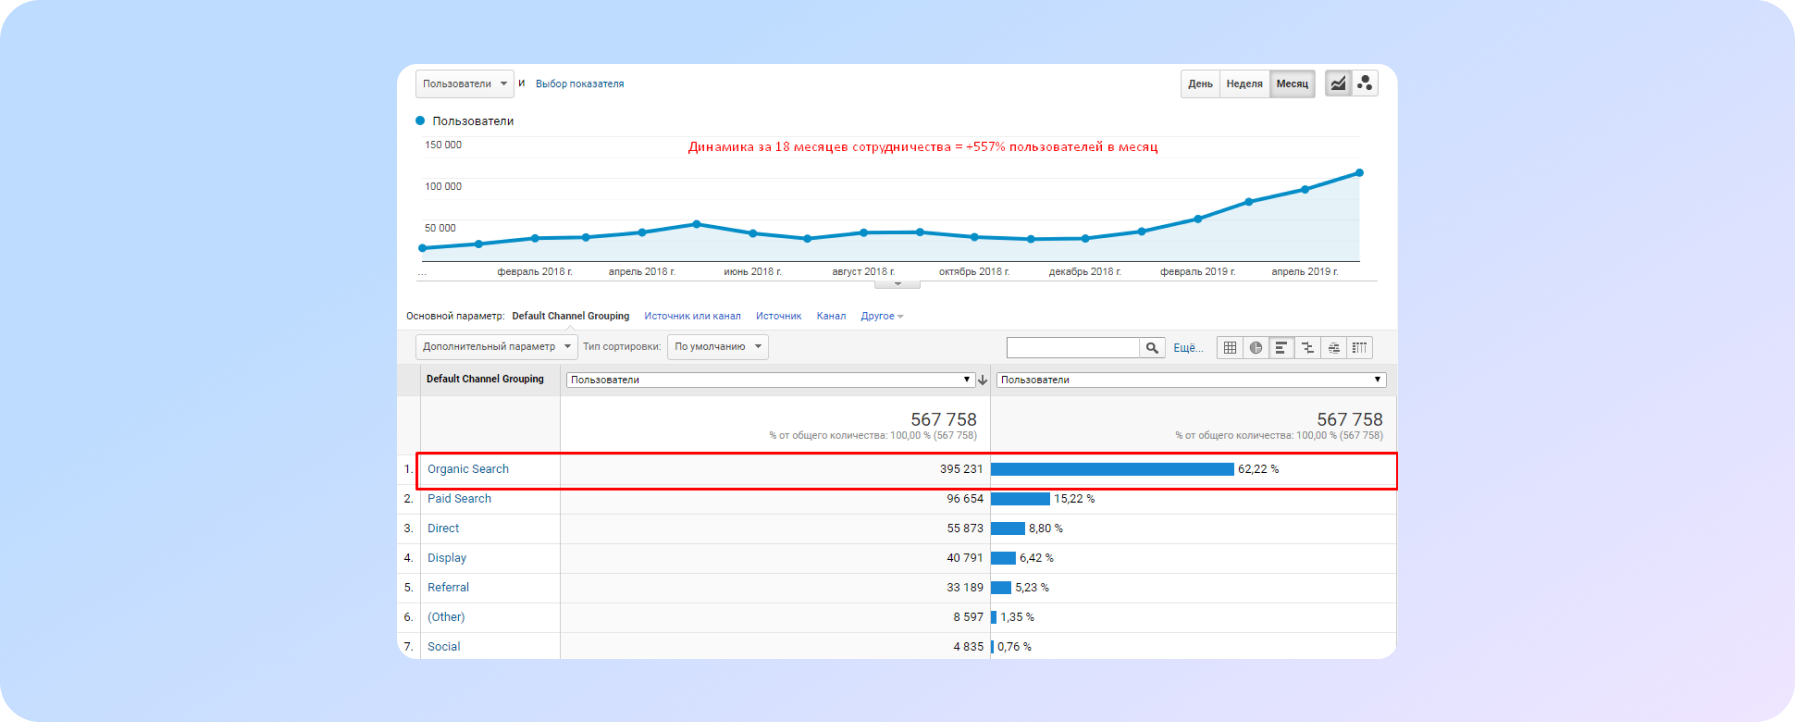Click the Ещё advanced filter link
The image size is (1795, 722).
tap(1188, 348)
